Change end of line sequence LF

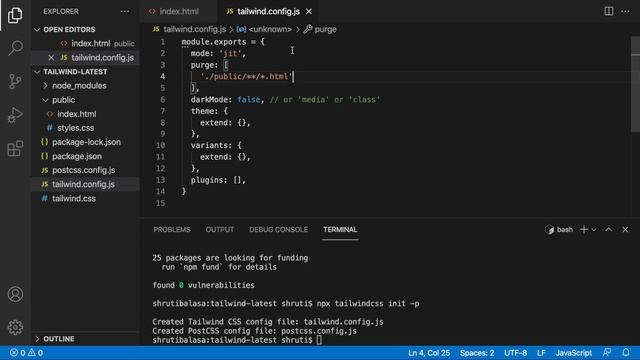[541, 353]
